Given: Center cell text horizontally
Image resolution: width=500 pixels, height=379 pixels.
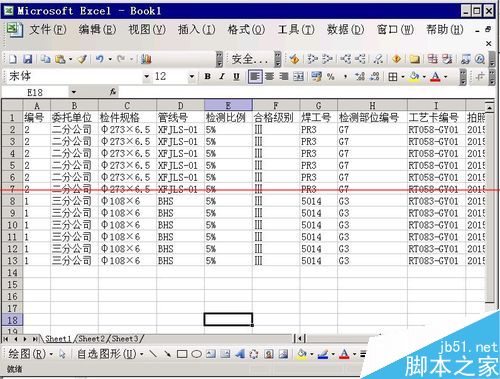Looking at the screenshot, I should click(x=269, y=77).
